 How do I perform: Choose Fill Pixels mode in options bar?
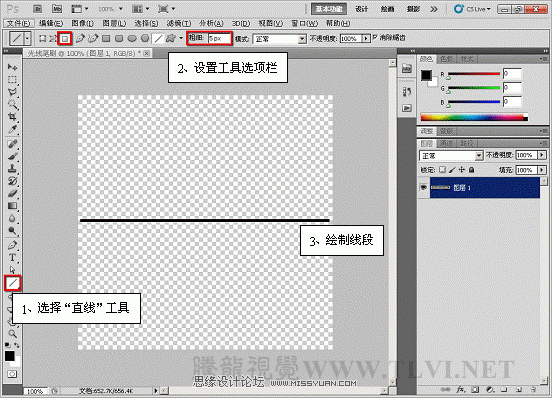tap(65, 38)
